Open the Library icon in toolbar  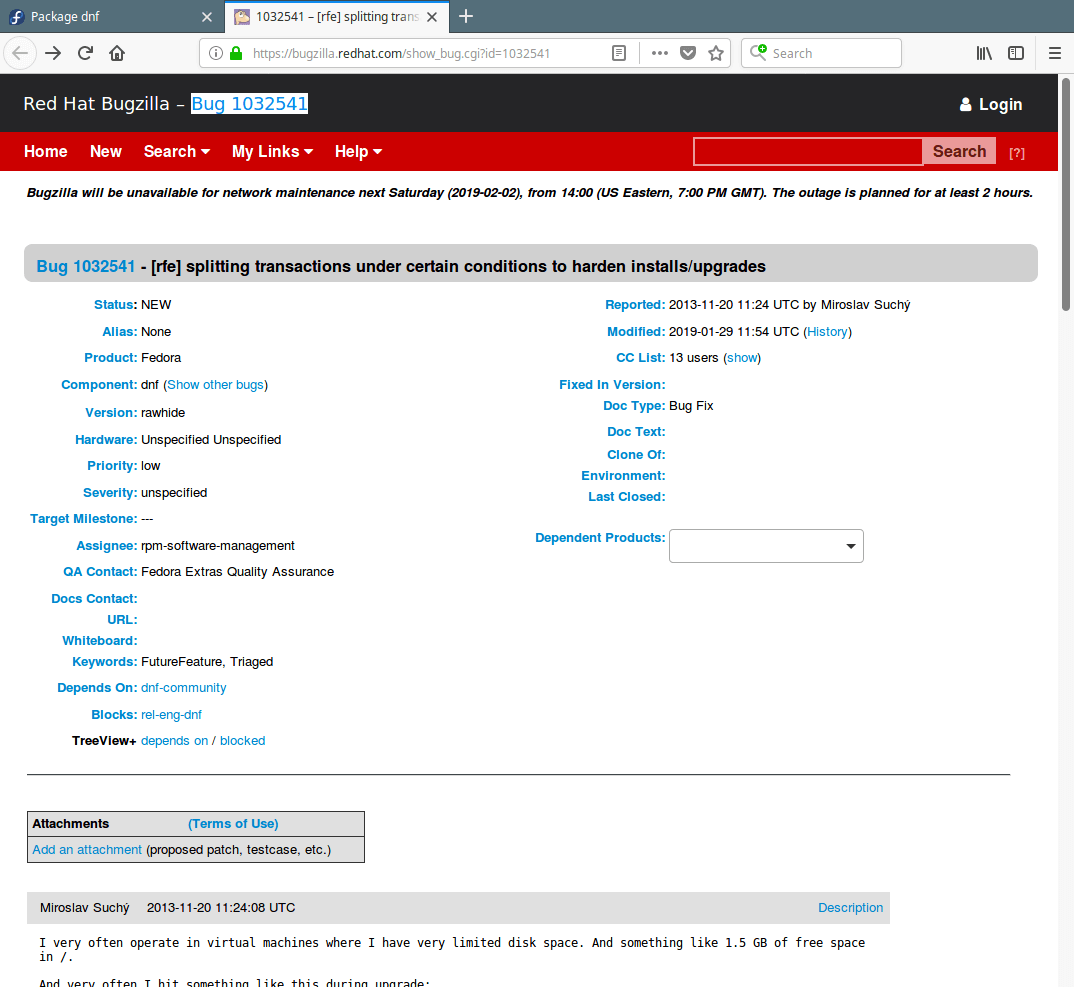click(984, 53)
